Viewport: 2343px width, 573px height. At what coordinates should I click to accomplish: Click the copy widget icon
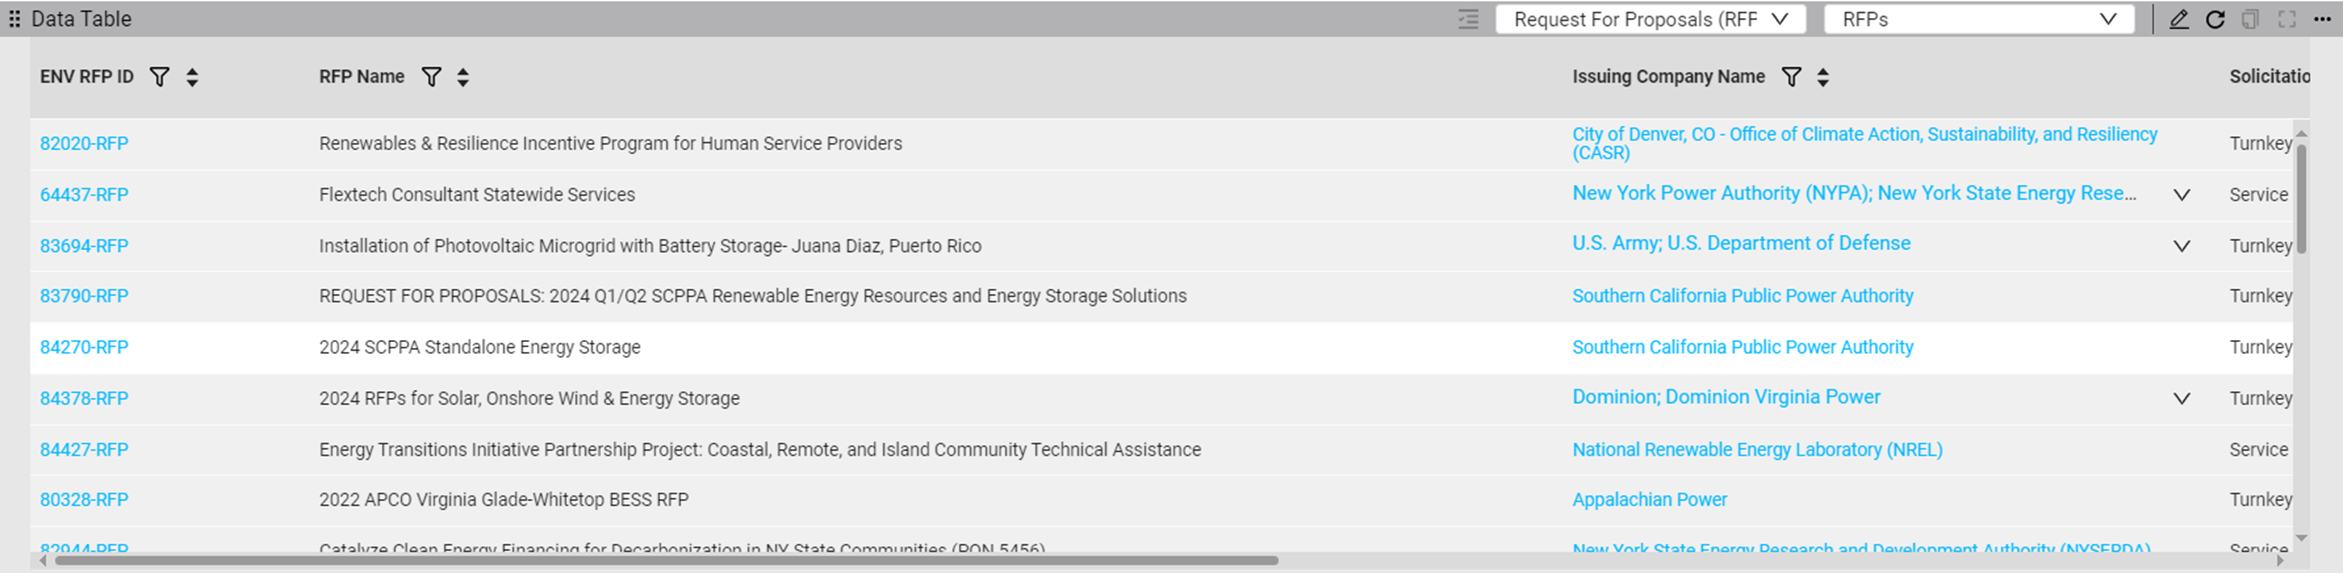[2250, 20]
